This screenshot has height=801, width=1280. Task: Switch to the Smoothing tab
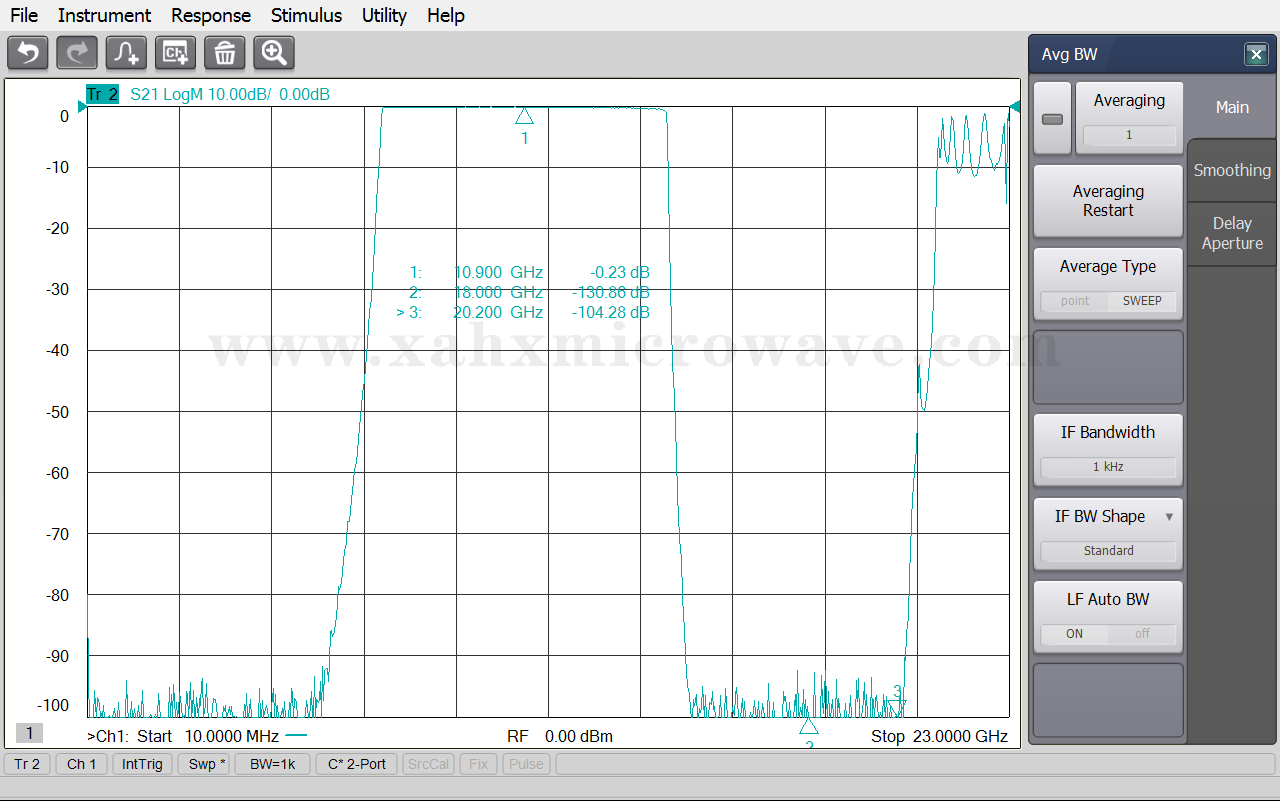tap(1232, 170)
